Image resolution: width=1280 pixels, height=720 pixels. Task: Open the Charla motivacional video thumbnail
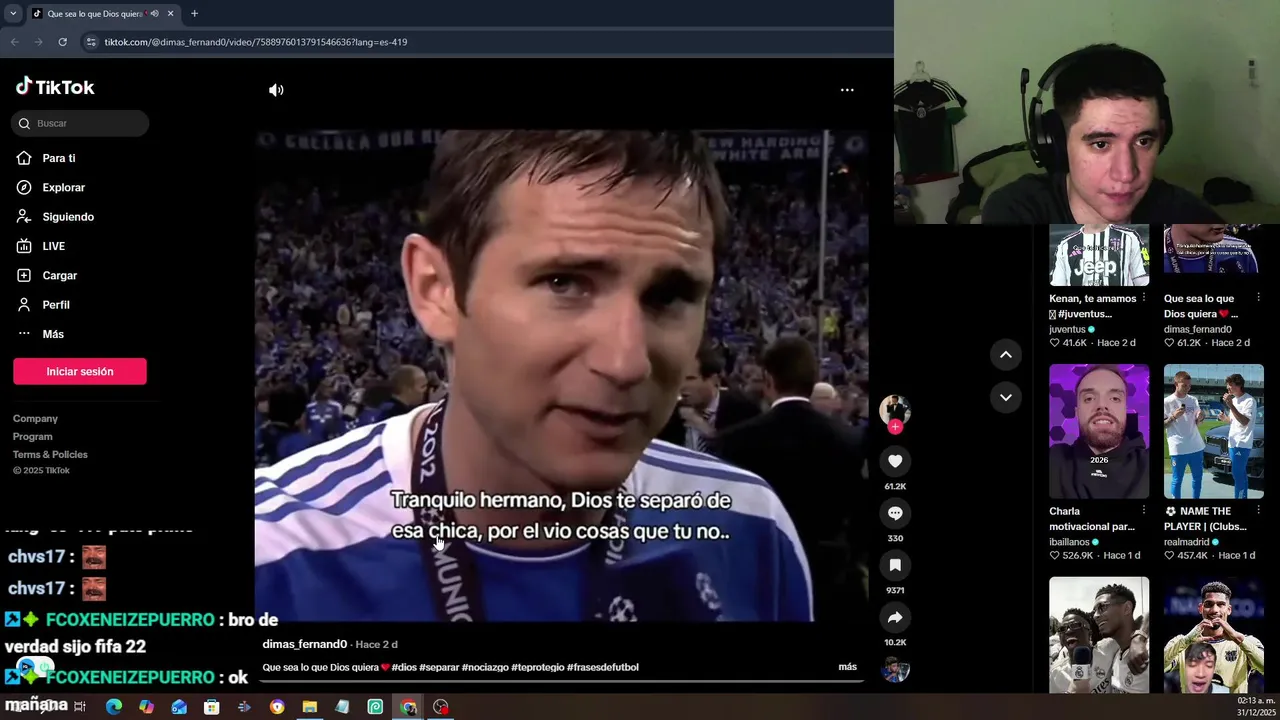(x=1099, y=431)
